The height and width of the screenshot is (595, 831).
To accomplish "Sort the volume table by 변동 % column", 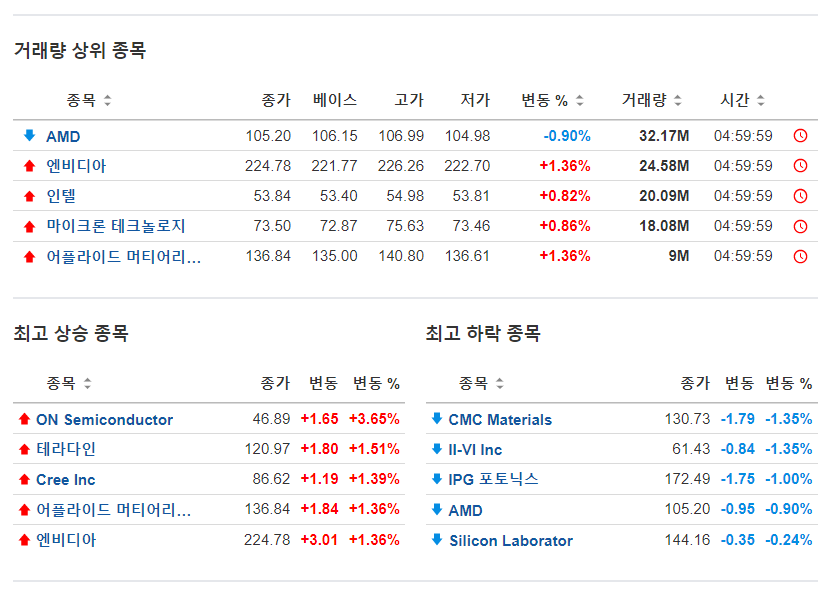I will (579, 100).
